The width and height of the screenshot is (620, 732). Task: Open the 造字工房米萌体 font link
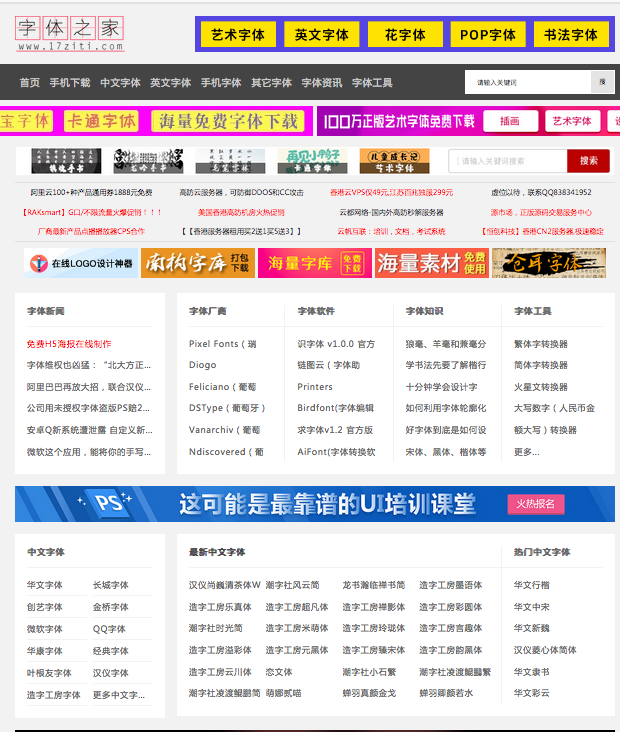(297, 628)
